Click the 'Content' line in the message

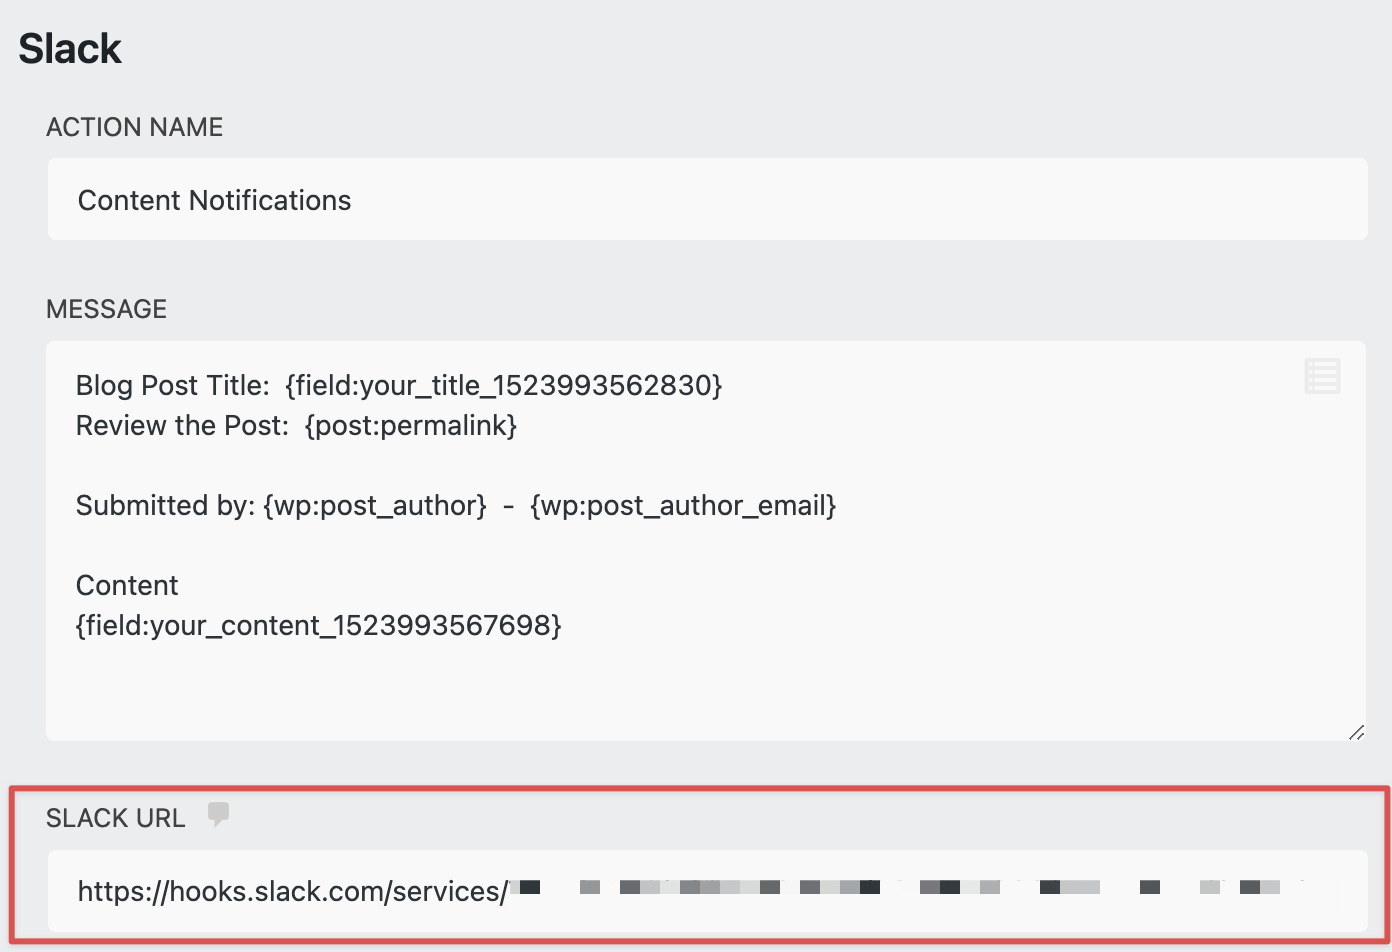point(127,585)
